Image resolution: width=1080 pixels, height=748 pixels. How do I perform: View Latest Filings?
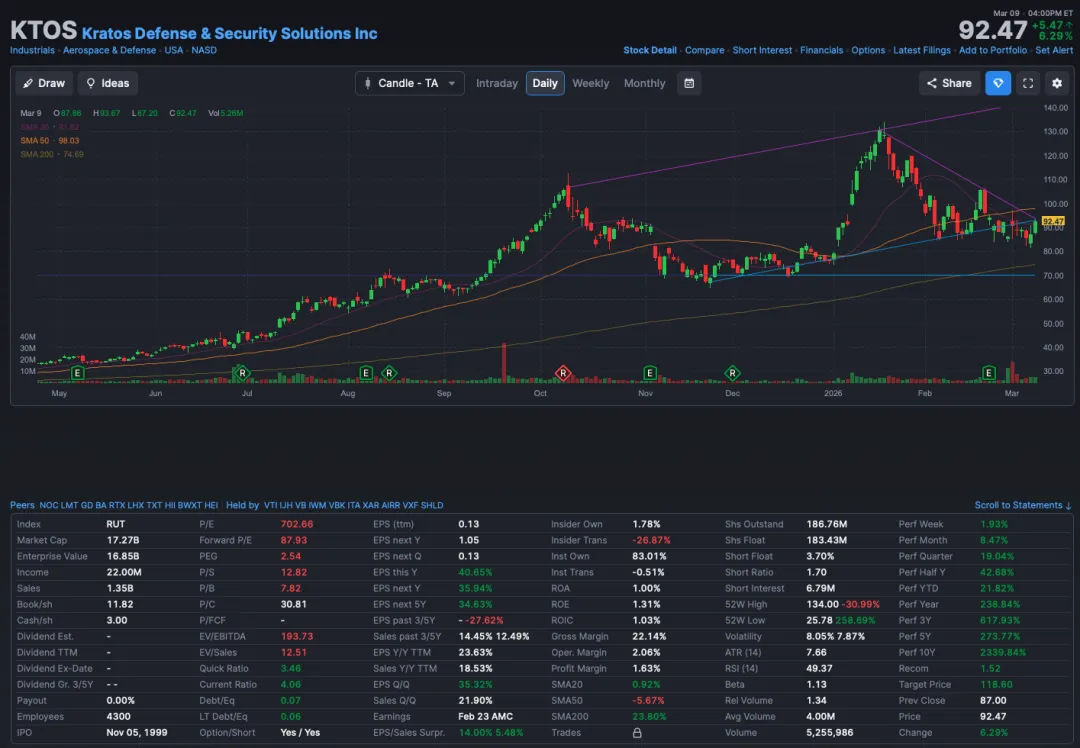pos(922,50)
